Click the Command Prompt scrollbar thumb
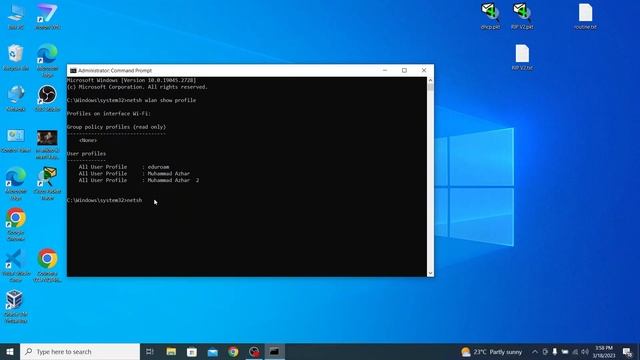640x360 pixels. (430, 87)
